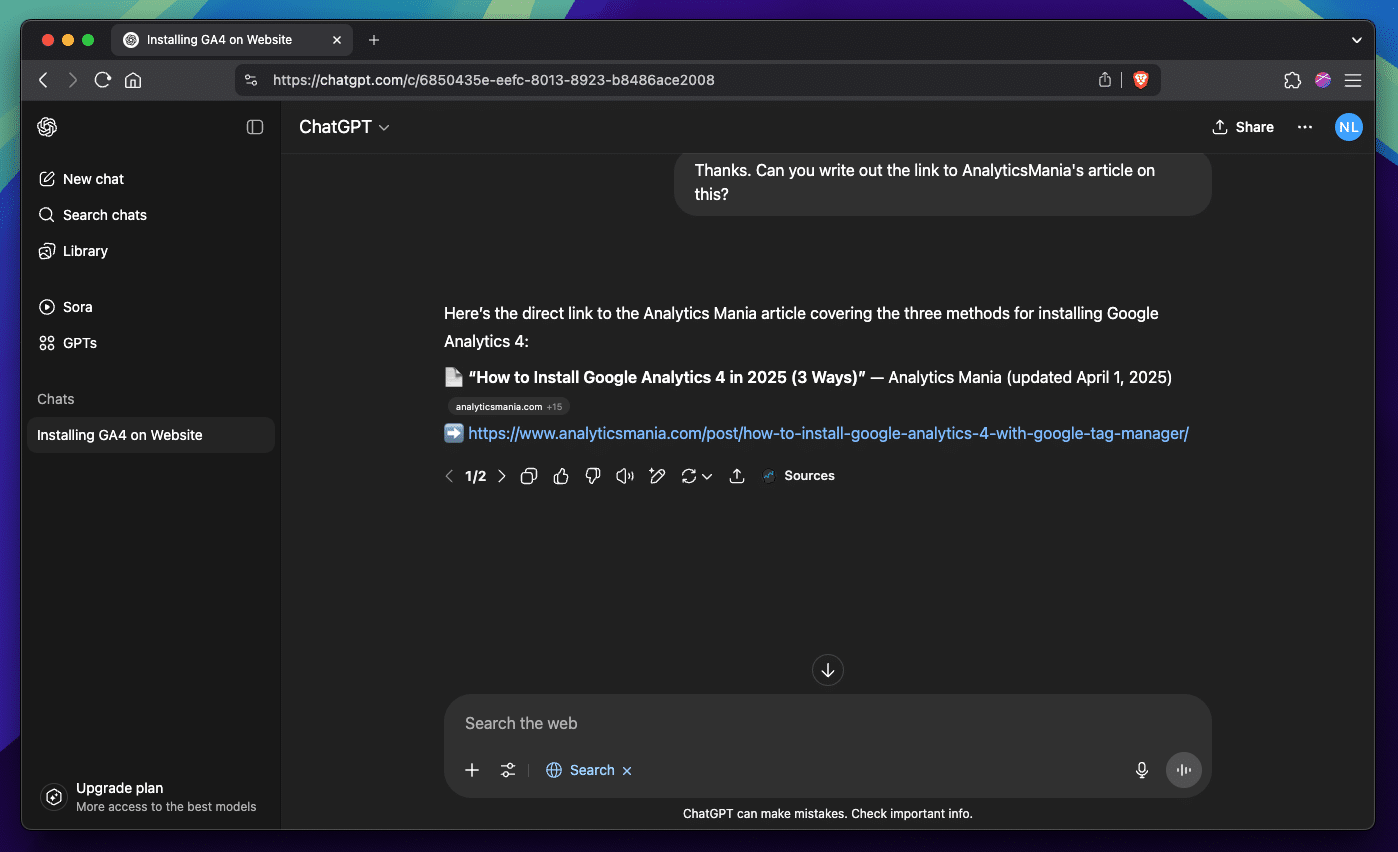Select the Installing GA4 on Website chat
This screenshot has width=1398, height=852.
point(151,435)
